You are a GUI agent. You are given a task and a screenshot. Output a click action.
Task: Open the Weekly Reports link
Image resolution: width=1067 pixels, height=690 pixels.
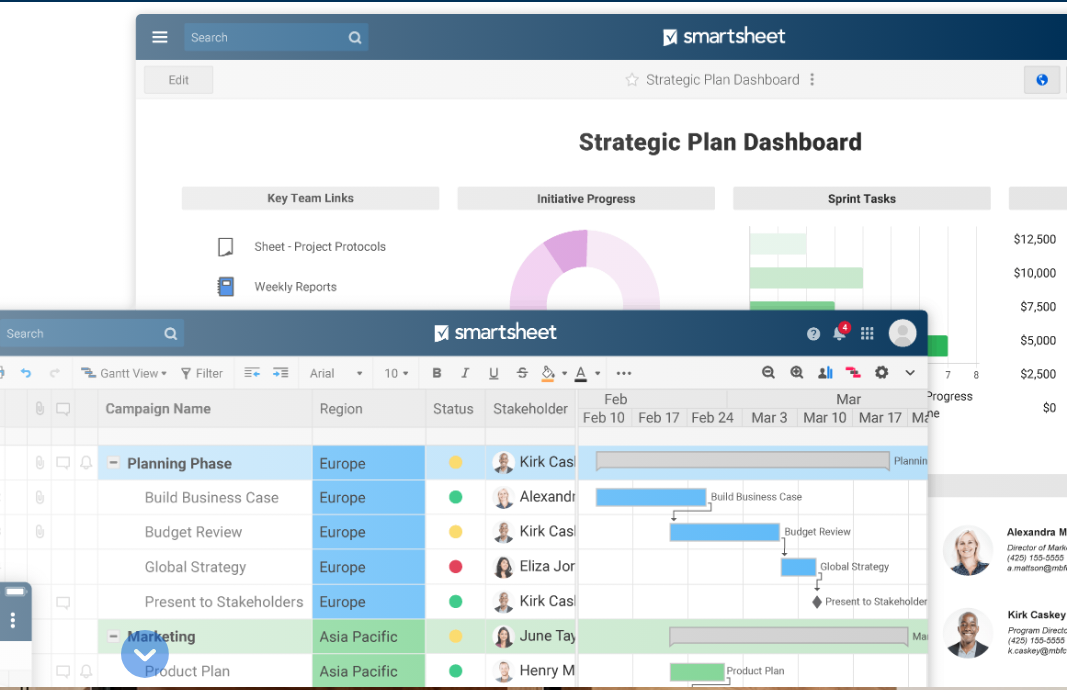(295, 286)
